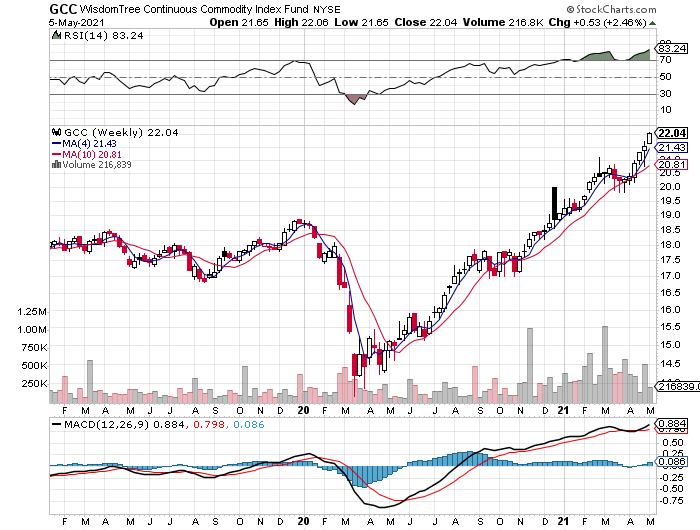
Task: Click the 500K volume scale label
Action: tap(34, 366)
